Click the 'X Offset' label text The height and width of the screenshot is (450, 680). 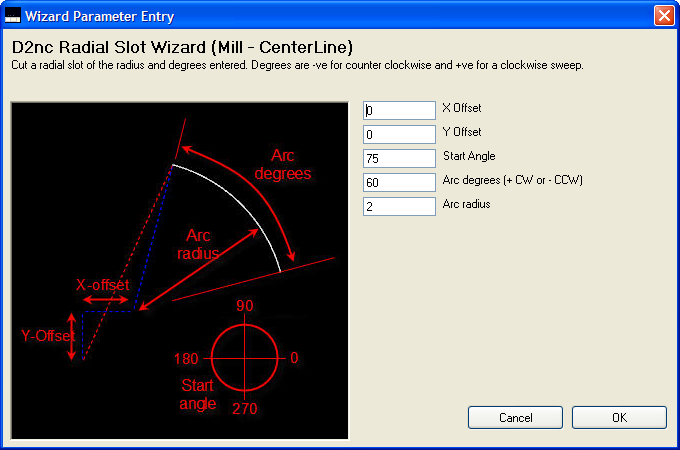coord(461,108)
